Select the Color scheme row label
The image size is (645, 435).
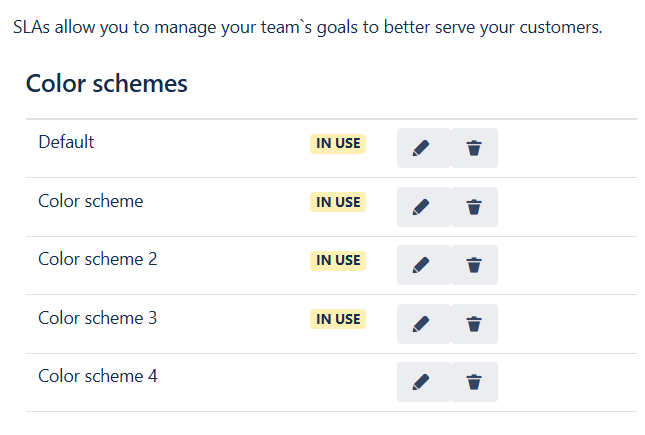point(91,201)
